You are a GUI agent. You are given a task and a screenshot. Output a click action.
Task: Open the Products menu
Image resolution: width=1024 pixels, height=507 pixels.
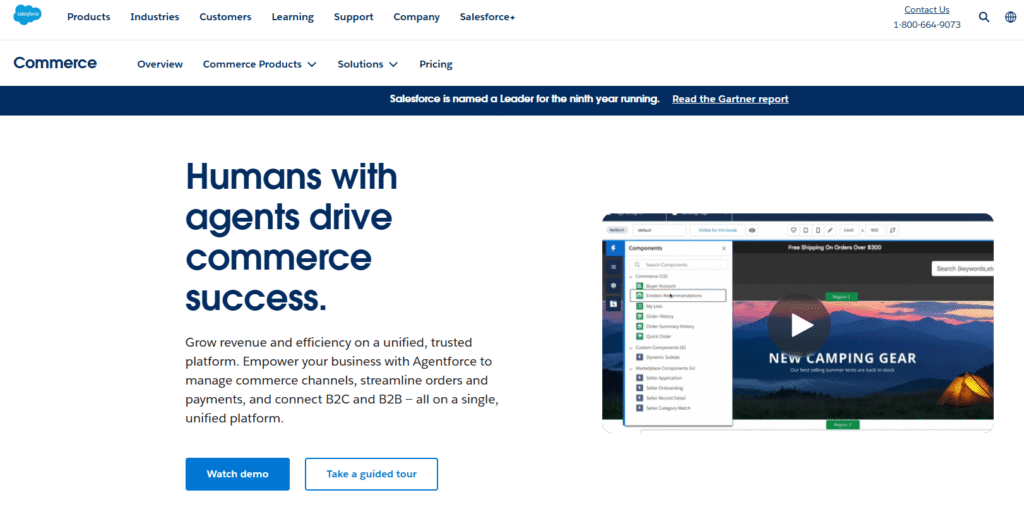89,17
